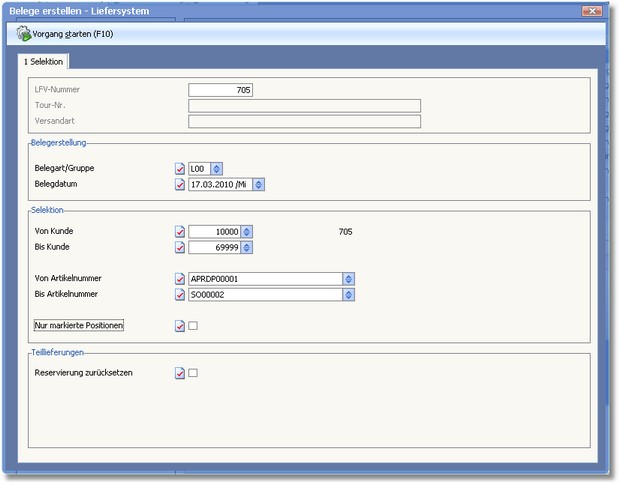Click the Von Kunde spinner arrows
This screenshot has height=485, width=620.
click(x=247, y=232)
